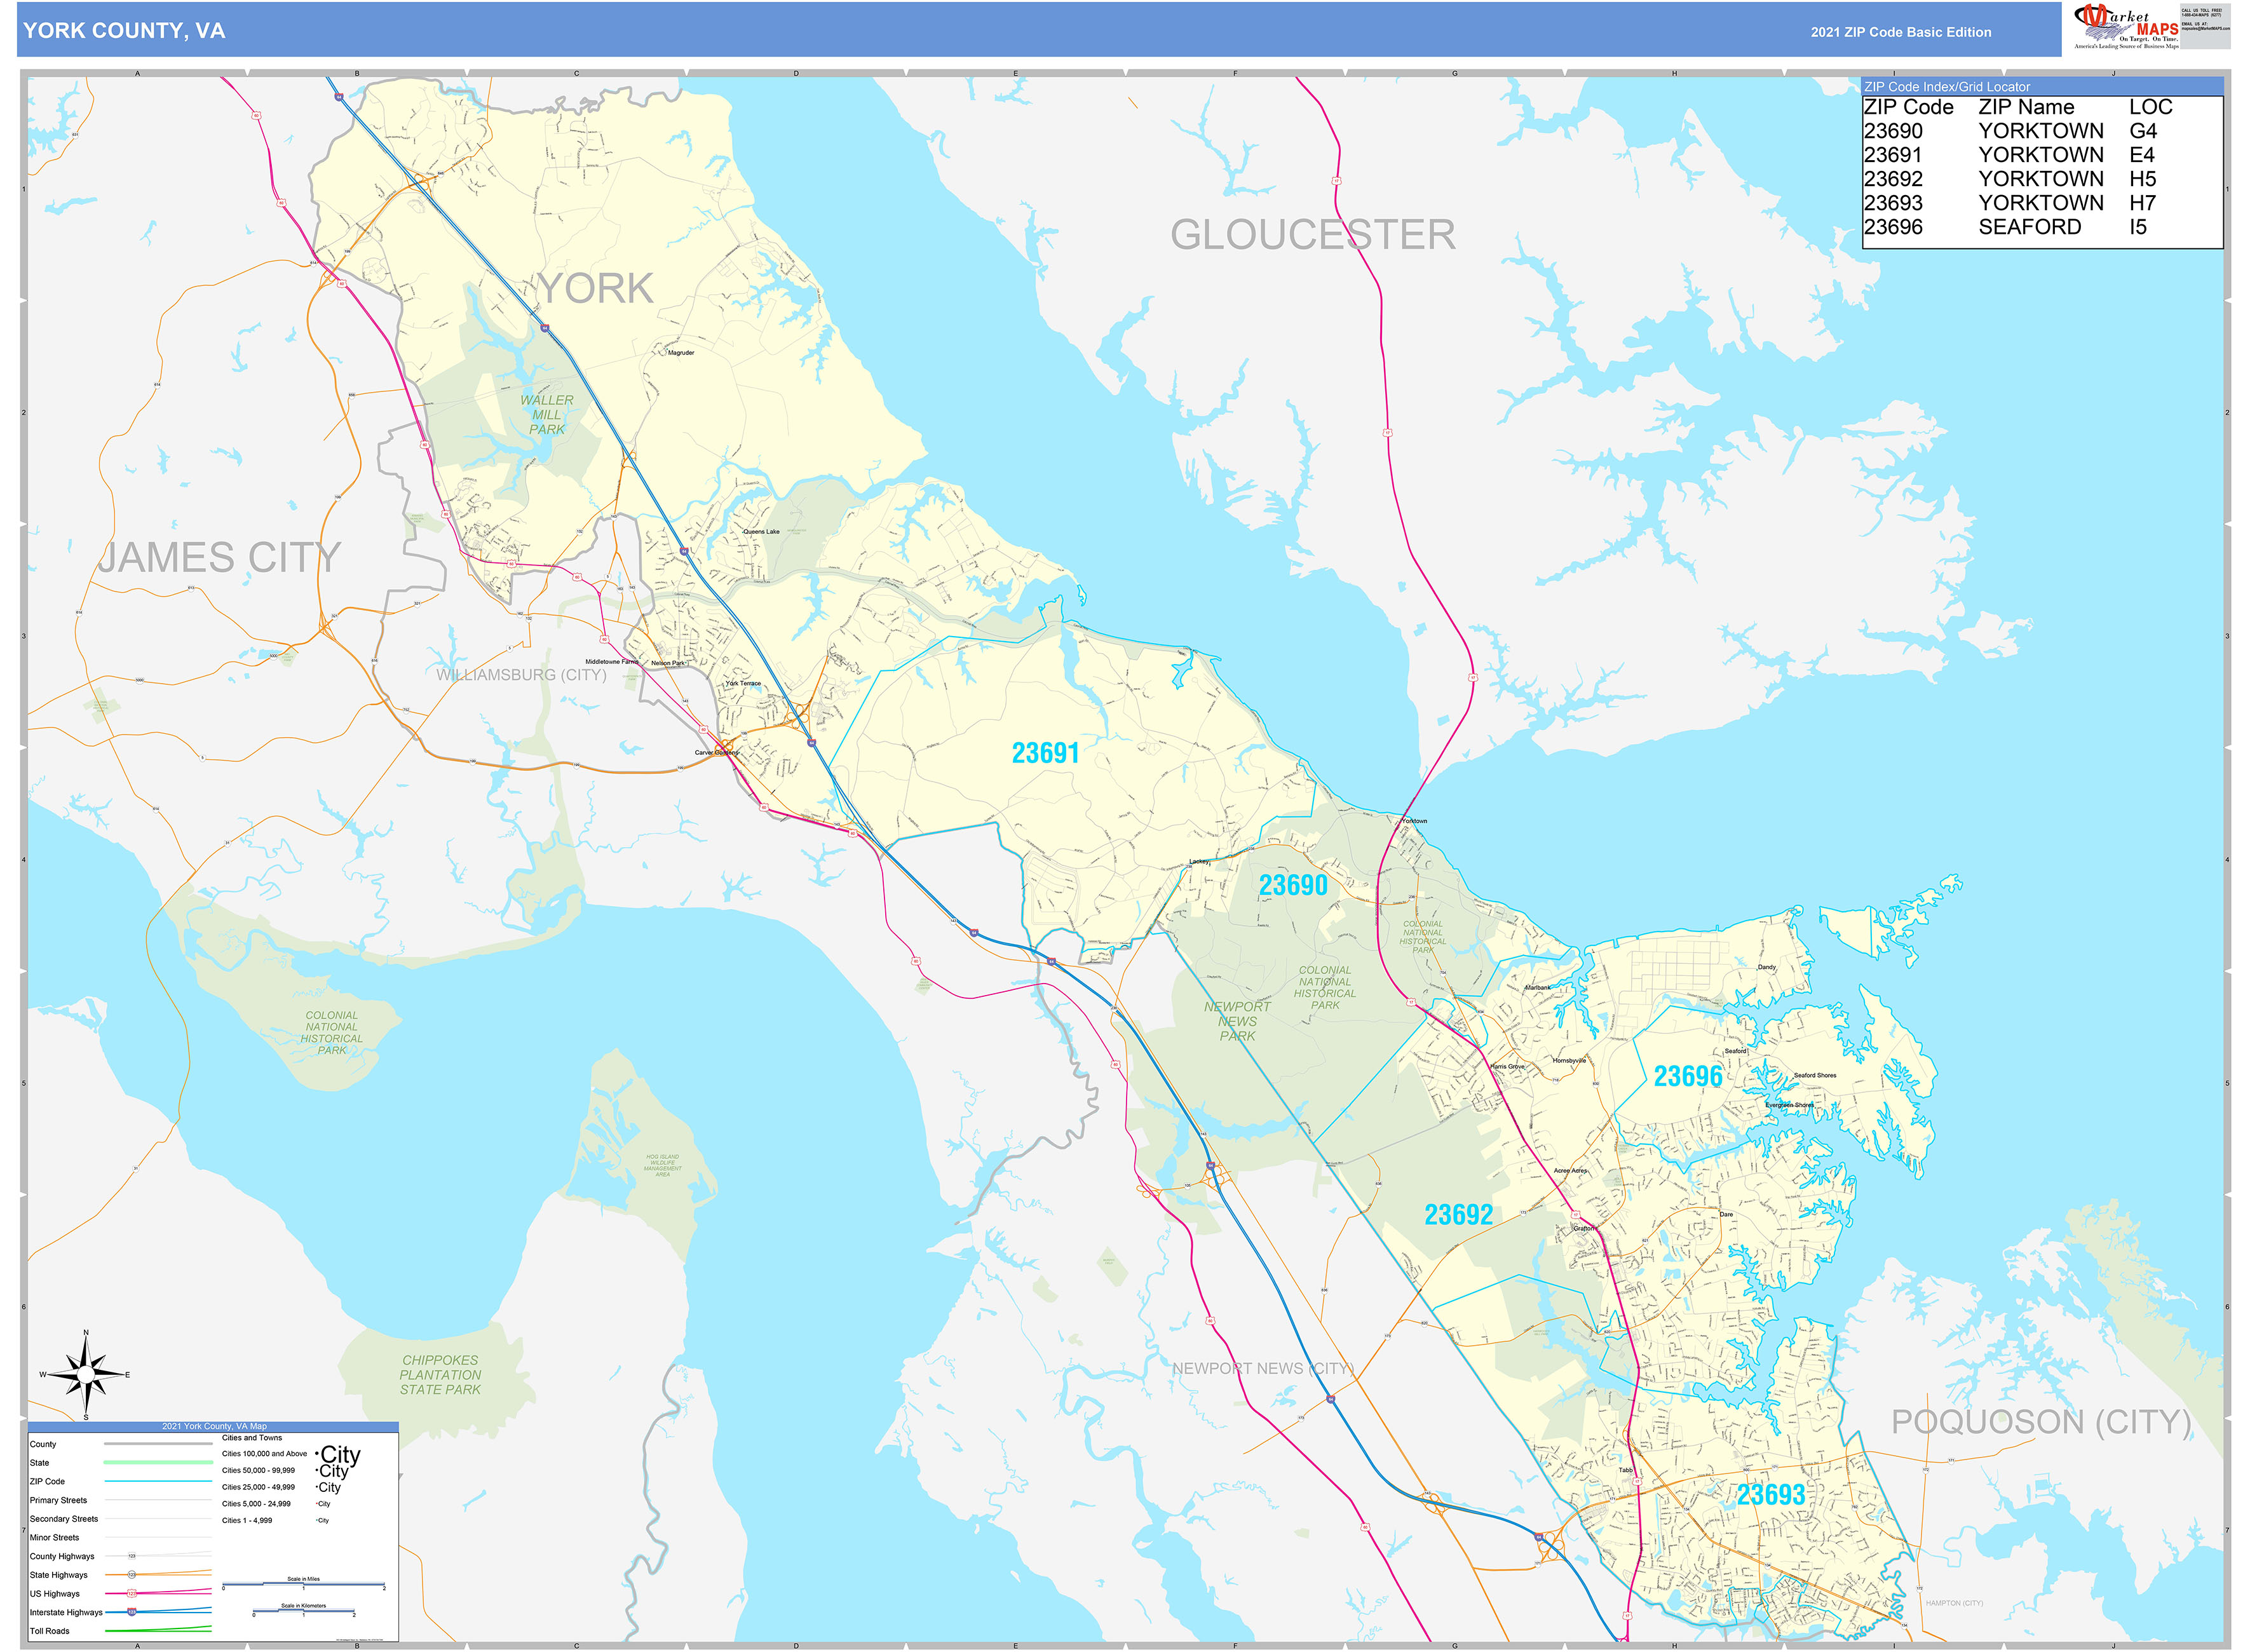Viewport: 2250px width, 1652px height.
Task: Click the Interstate Highways shield icon in legend
Action: tap(132, 1612)
